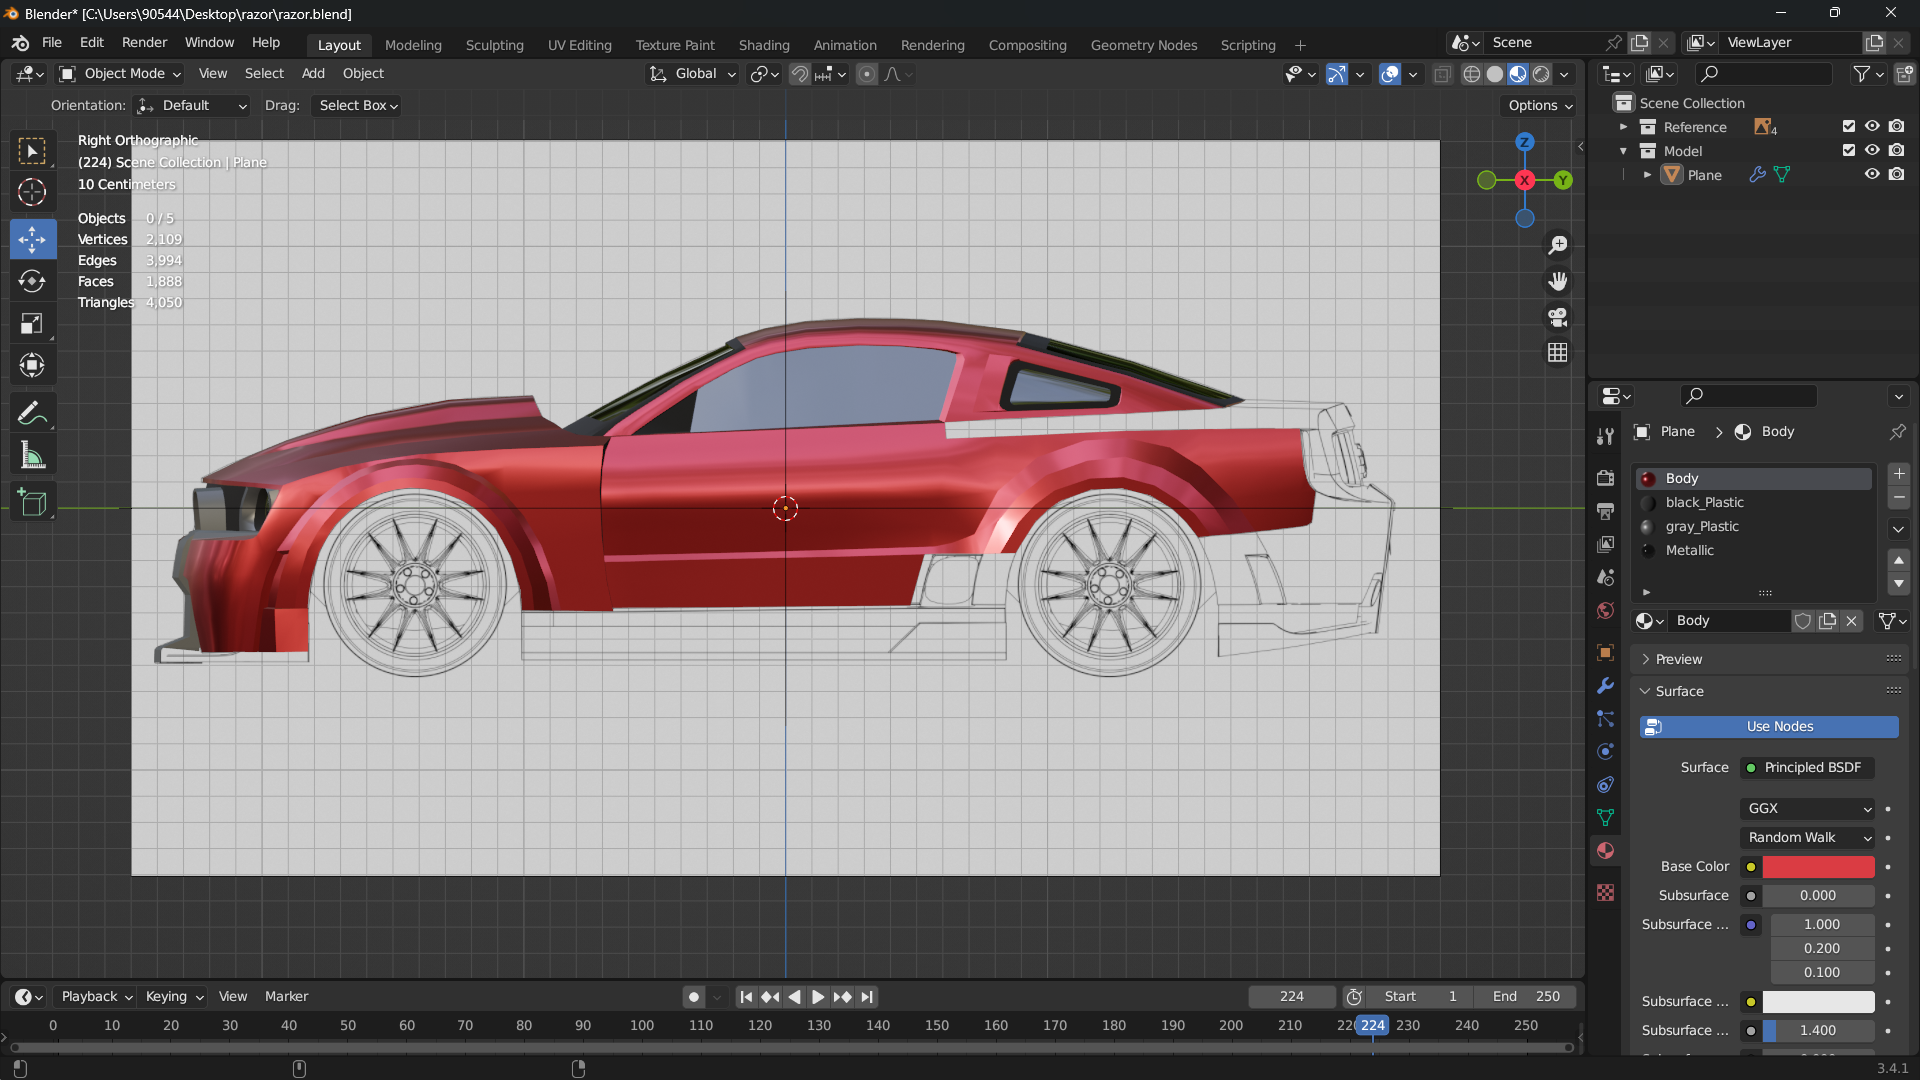Viewport: 1920px width, 1080px height.
Task: Switch viewport to wireframe shading
Action: click(x=1471, y=74)
